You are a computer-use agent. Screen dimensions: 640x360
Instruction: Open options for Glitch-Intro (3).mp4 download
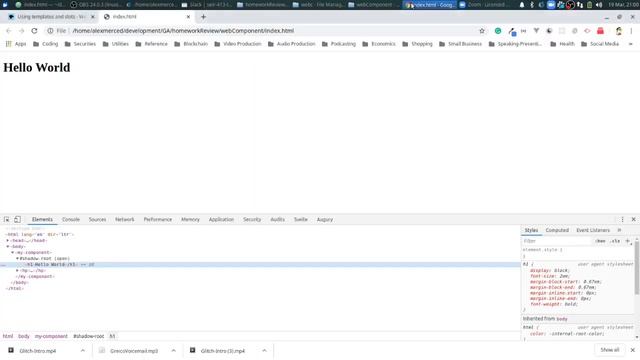coord(264,351)
